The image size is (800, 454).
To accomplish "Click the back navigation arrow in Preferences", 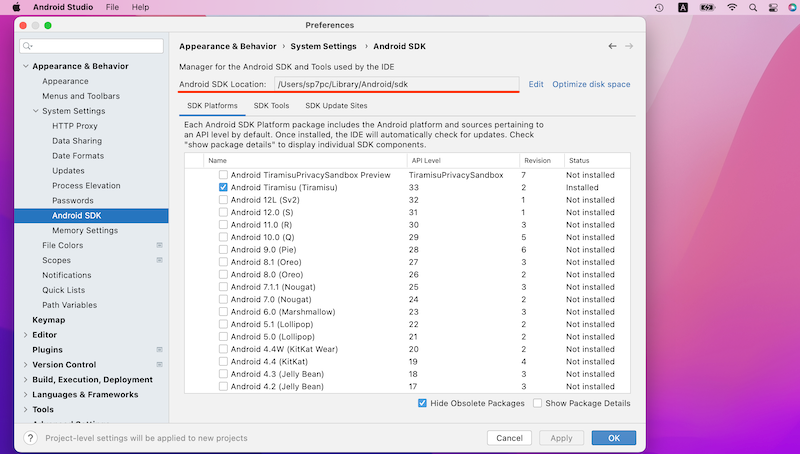I will click(x=612, y=46).
